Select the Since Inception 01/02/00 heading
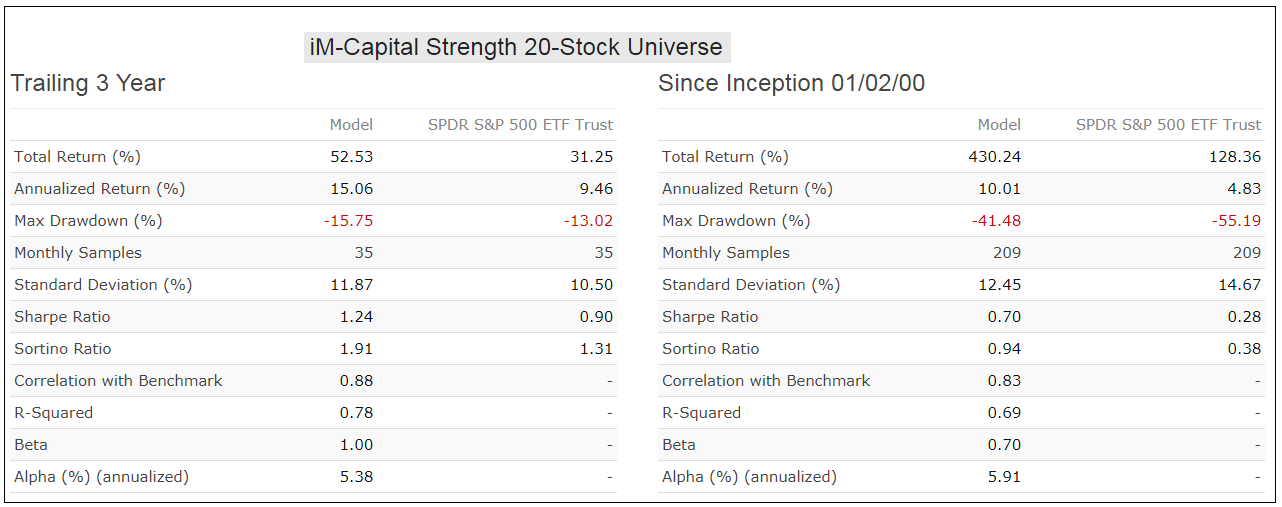 791,83
